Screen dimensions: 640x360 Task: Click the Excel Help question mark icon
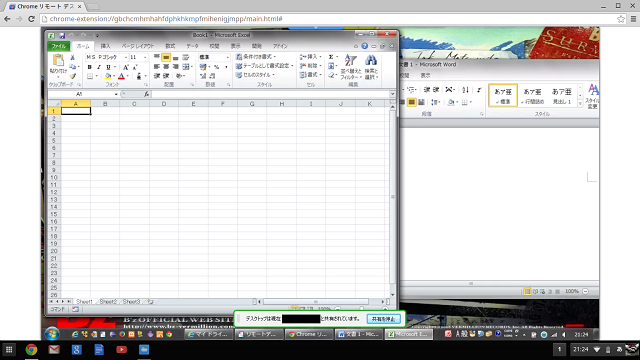(x=364, y=46)
